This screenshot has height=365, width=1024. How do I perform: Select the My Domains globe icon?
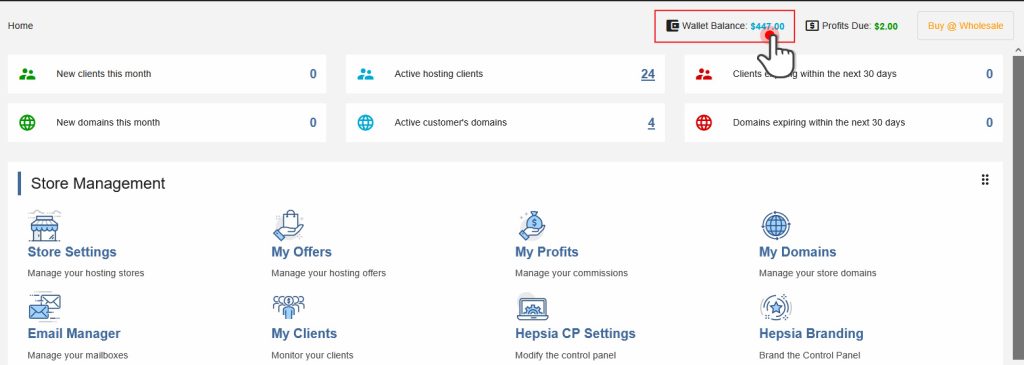tap(776, 226)
